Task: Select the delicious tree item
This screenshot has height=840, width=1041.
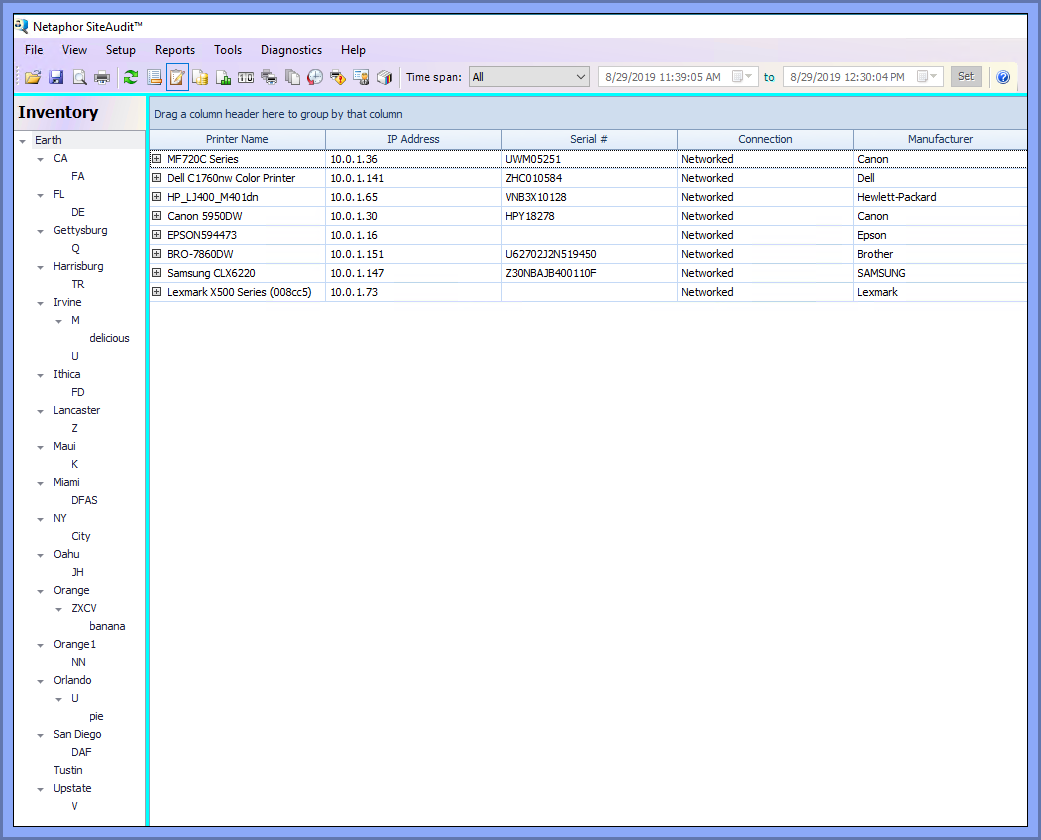Action: click(x=110, y=338)
